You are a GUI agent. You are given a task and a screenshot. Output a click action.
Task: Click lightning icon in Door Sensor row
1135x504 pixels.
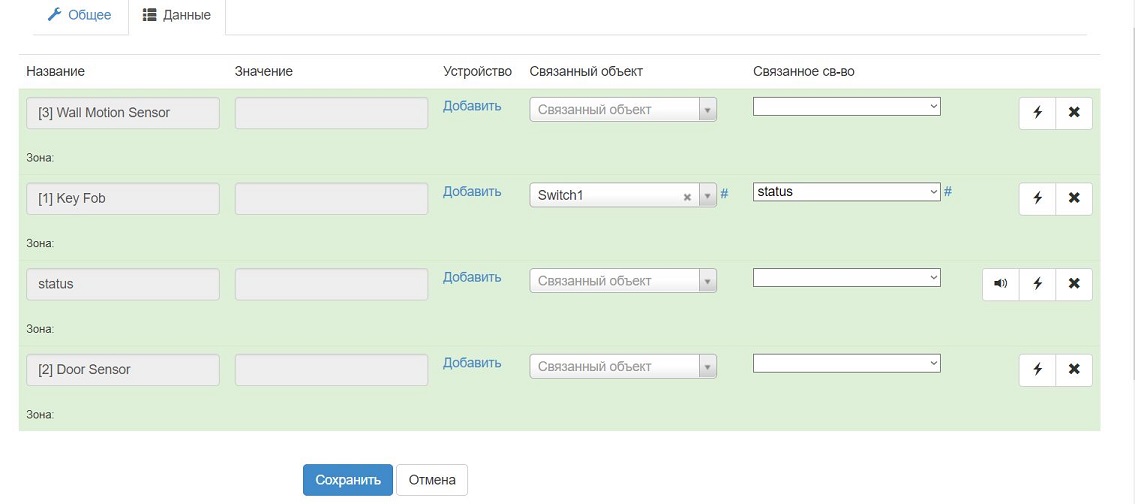pyautogui.click(x=1037, y=370)
